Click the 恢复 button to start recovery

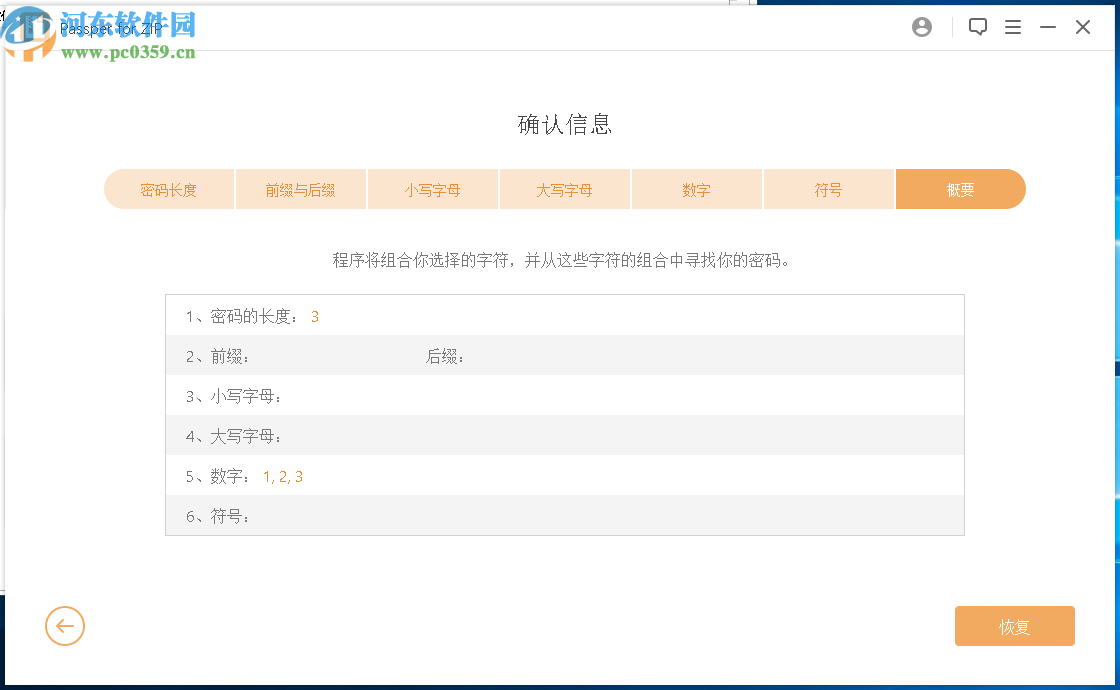pos(1014,626)
